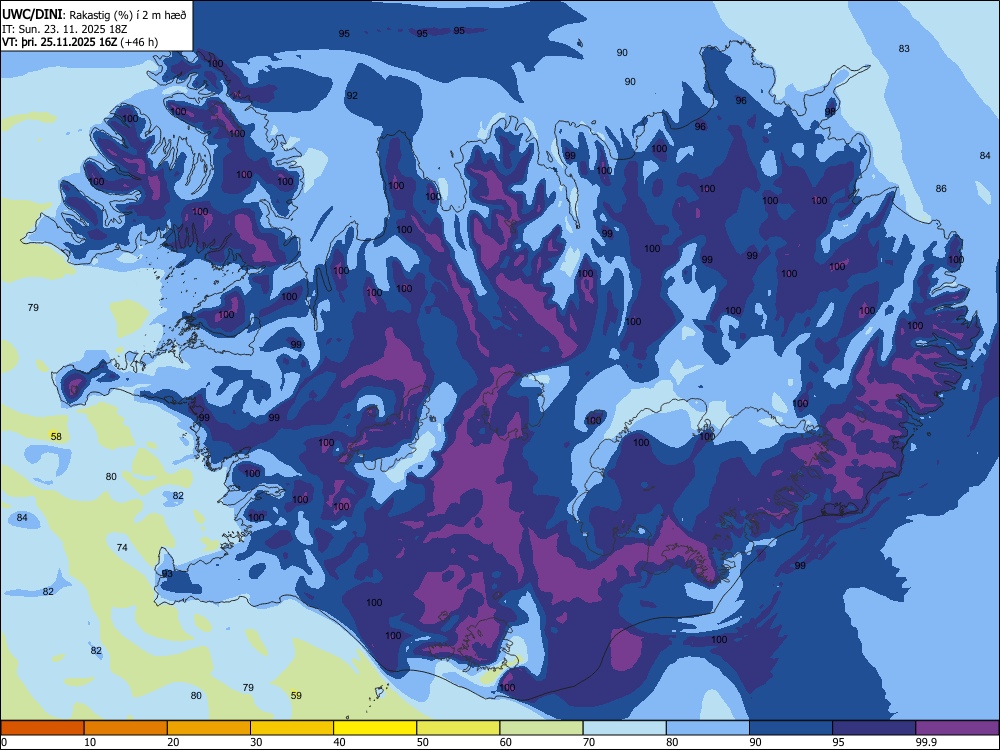Click the '74' humidity value on the map
This screenshot has height=750, width=1000.
[x=122, y=547]
